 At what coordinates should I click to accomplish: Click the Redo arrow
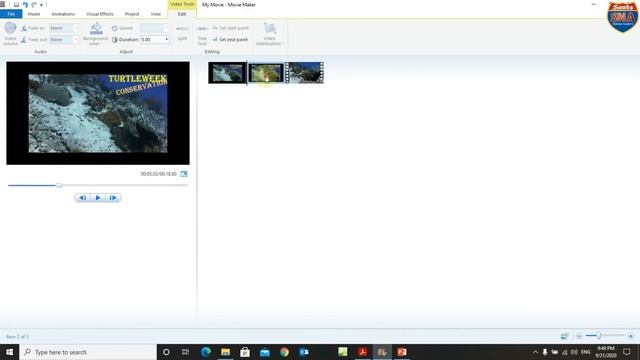tap(33, 4)
